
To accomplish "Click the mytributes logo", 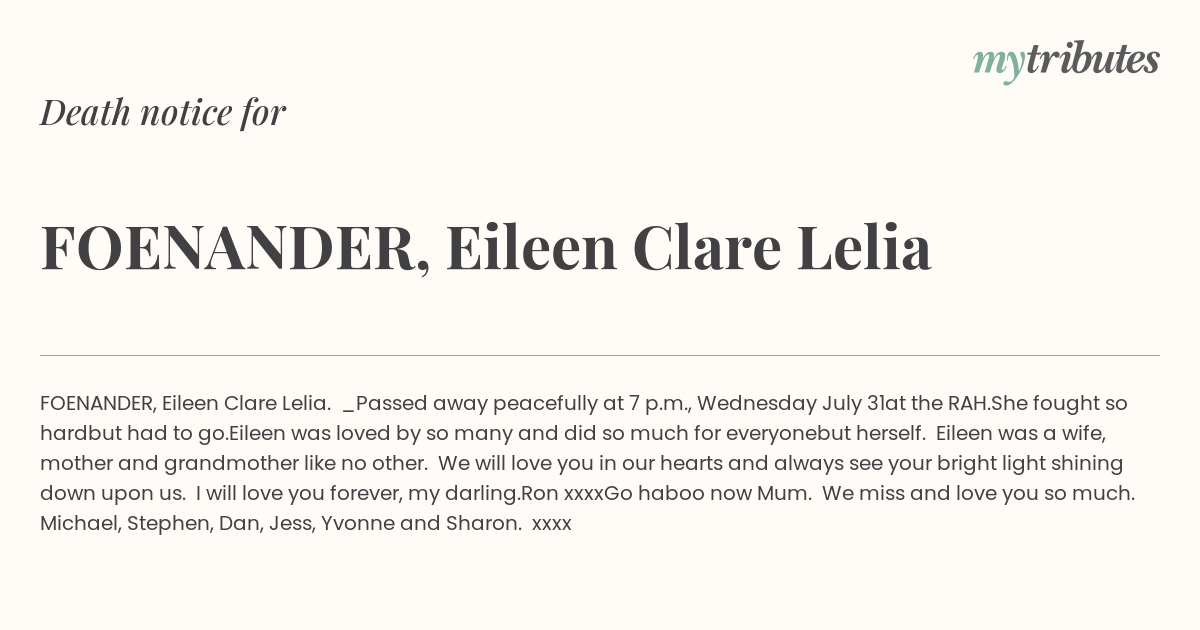I will point(1066,61).
